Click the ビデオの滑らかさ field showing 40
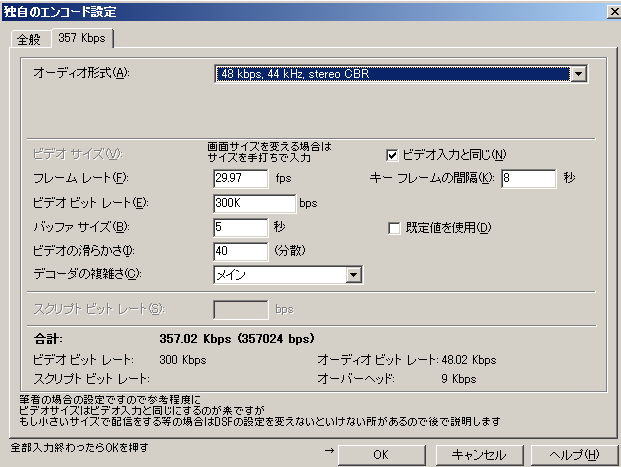621x467 pixels. coord(240,251)
